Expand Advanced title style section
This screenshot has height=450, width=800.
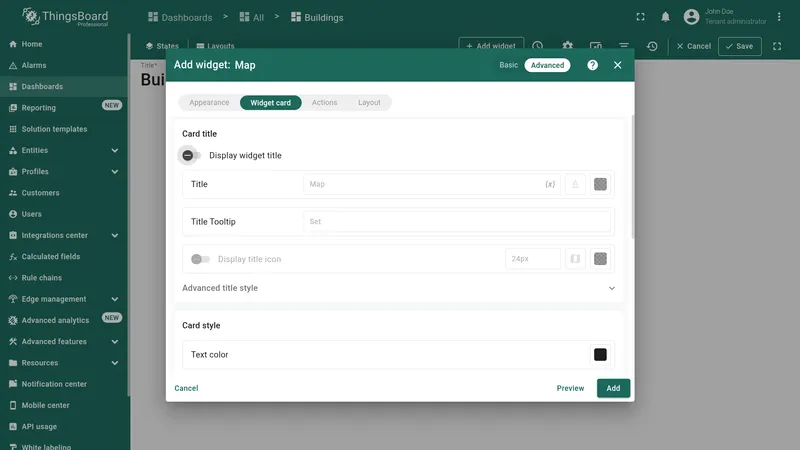(398, 288)
